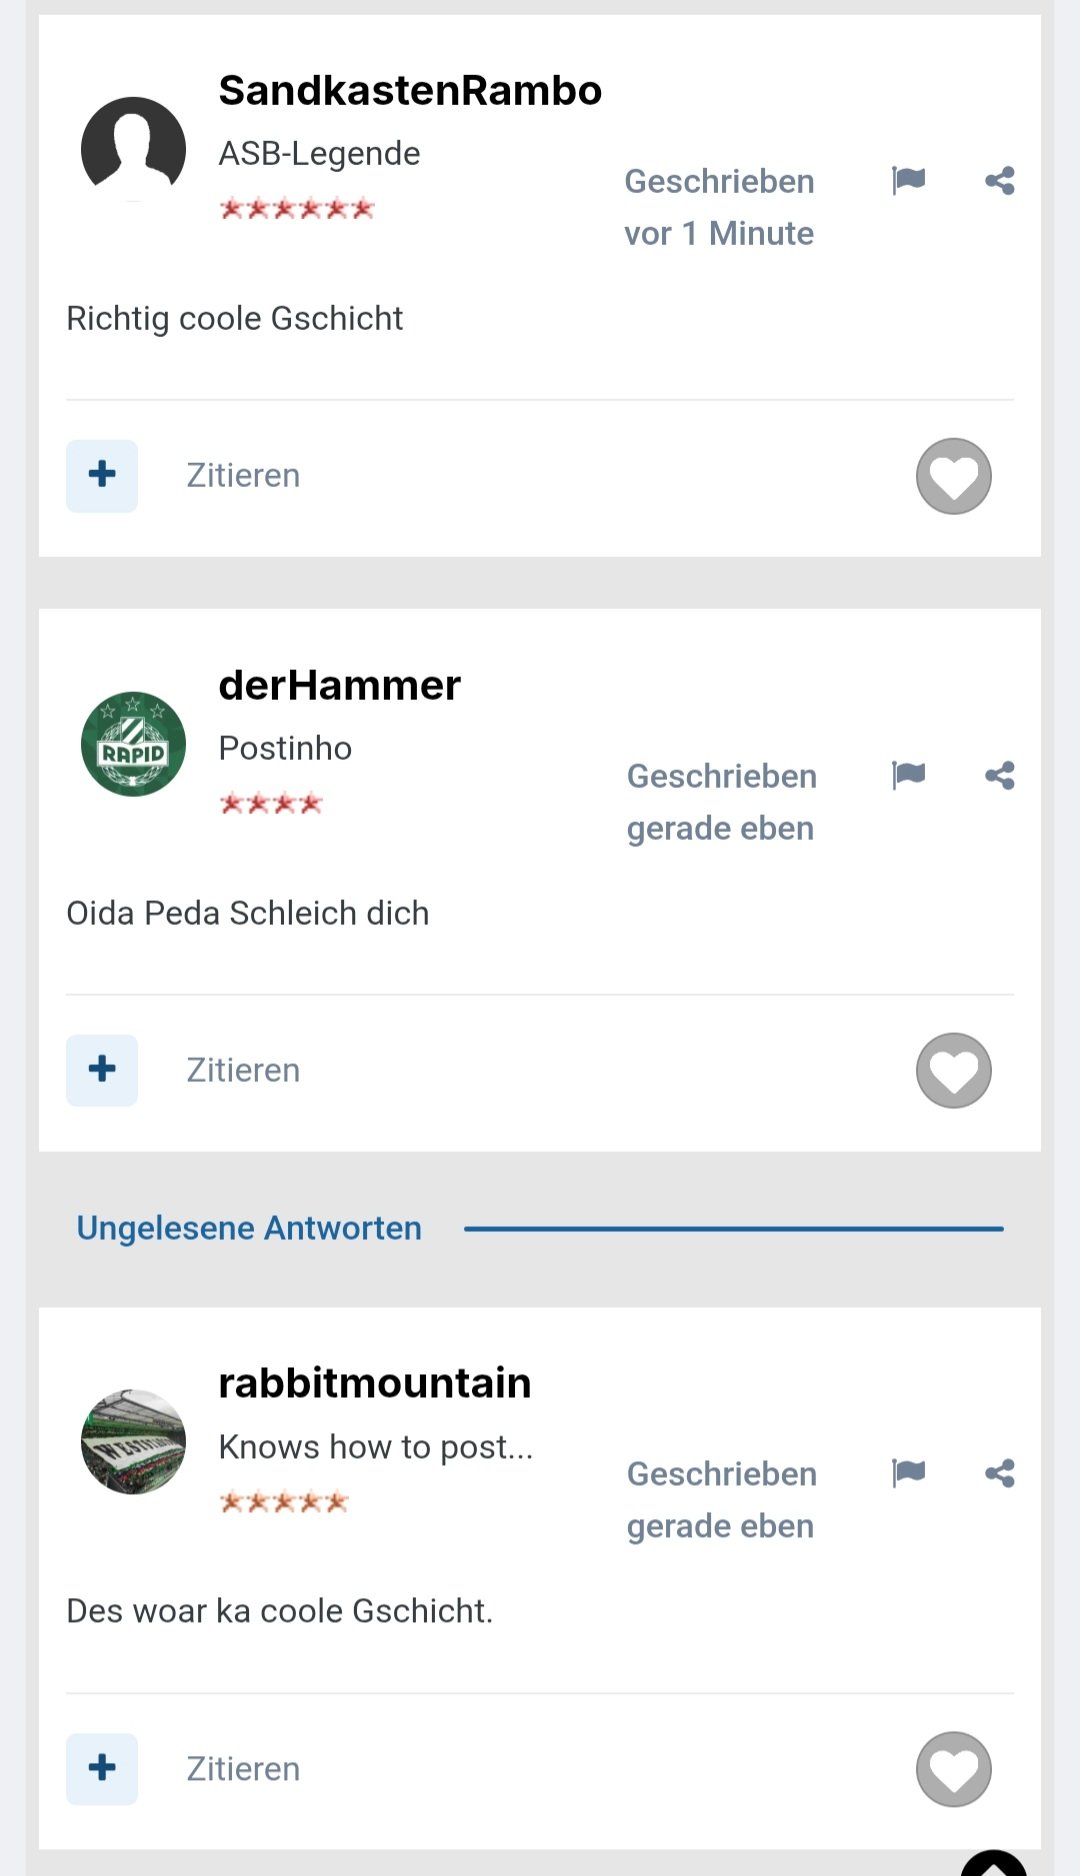The height and width of the screenshot is (1876, 1080).
Task: Multi-quote SandkastenRambo's post with plus button
Action: (102, 475)
